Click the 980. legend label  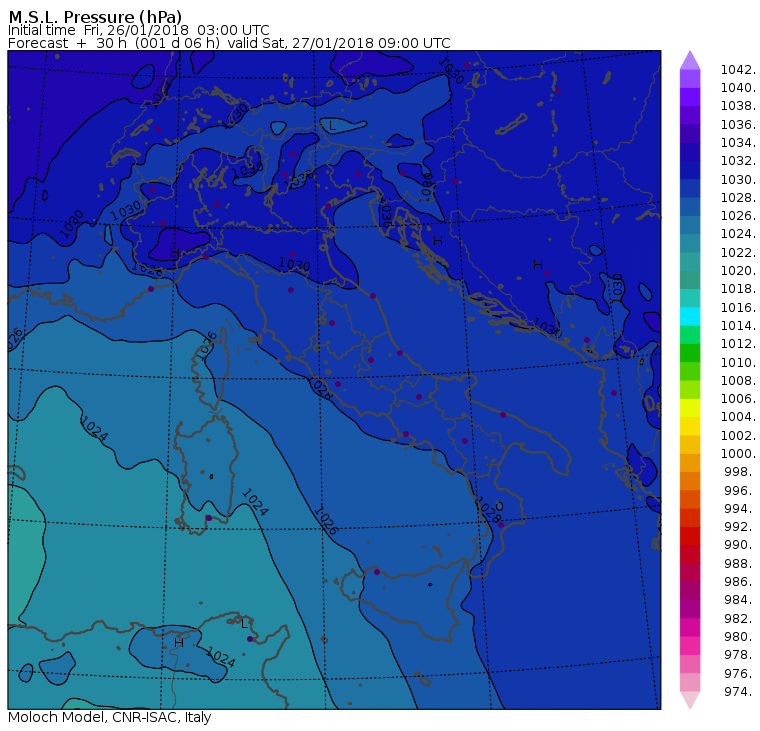740,636
